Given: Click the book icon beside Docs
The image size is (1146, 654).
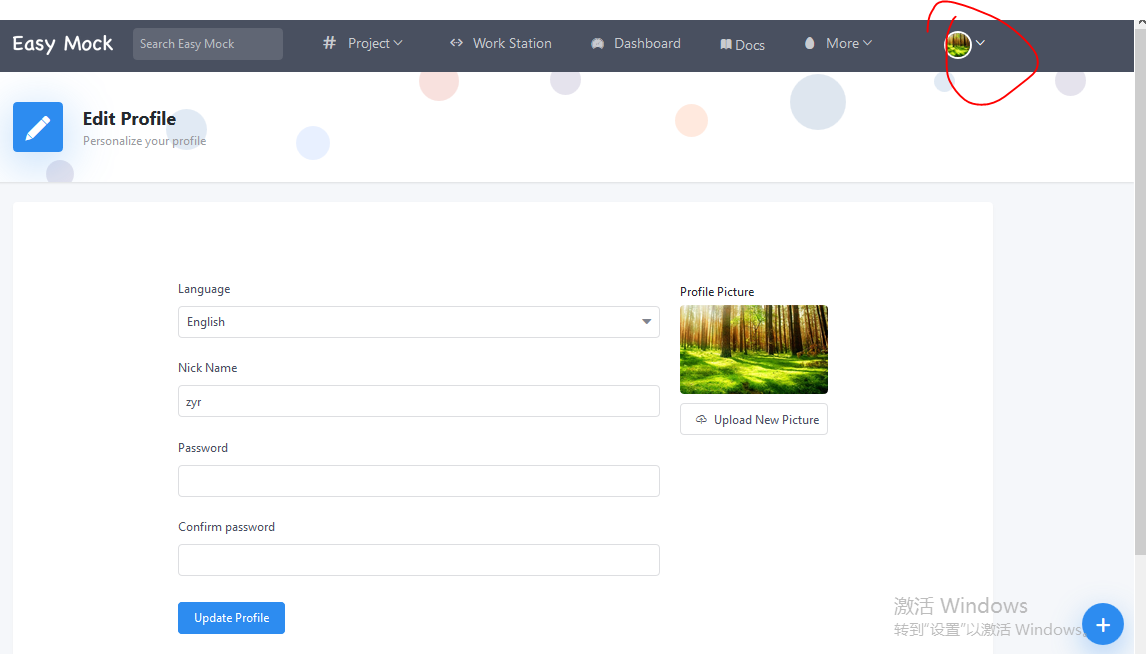Looking at the screenshot, I should 725,43.
